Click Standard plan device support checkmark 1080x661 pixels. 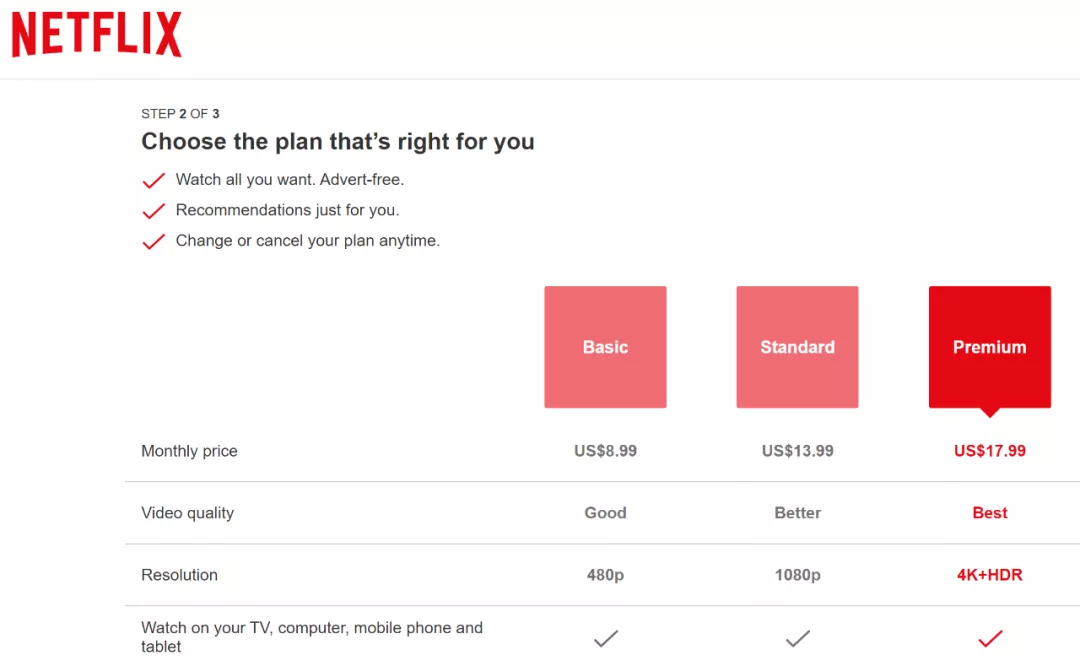point(797,638)
